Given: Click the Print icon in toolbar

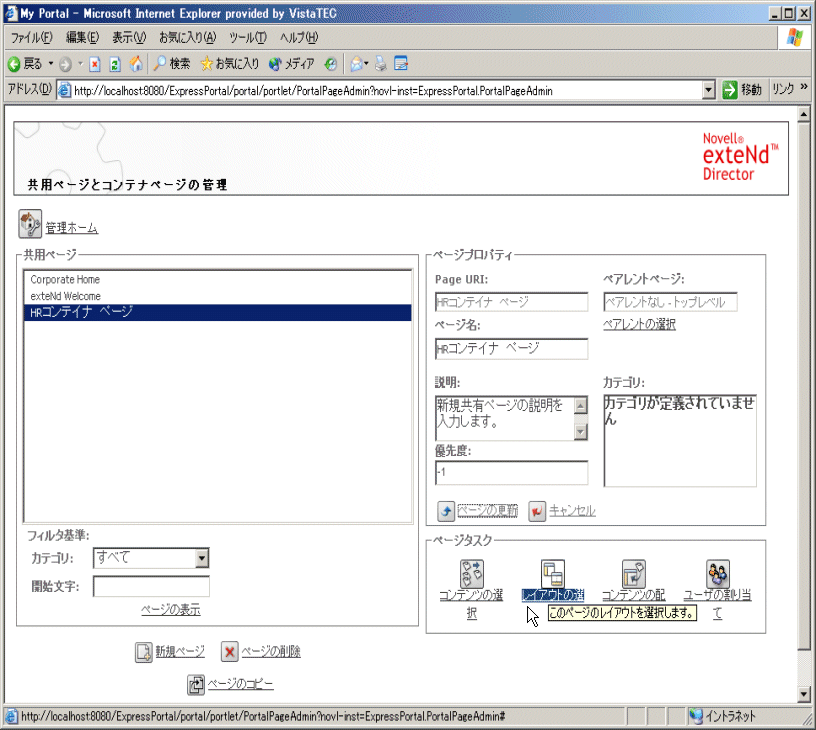Looking at the screenshot, I should click(x=381, y=63).
